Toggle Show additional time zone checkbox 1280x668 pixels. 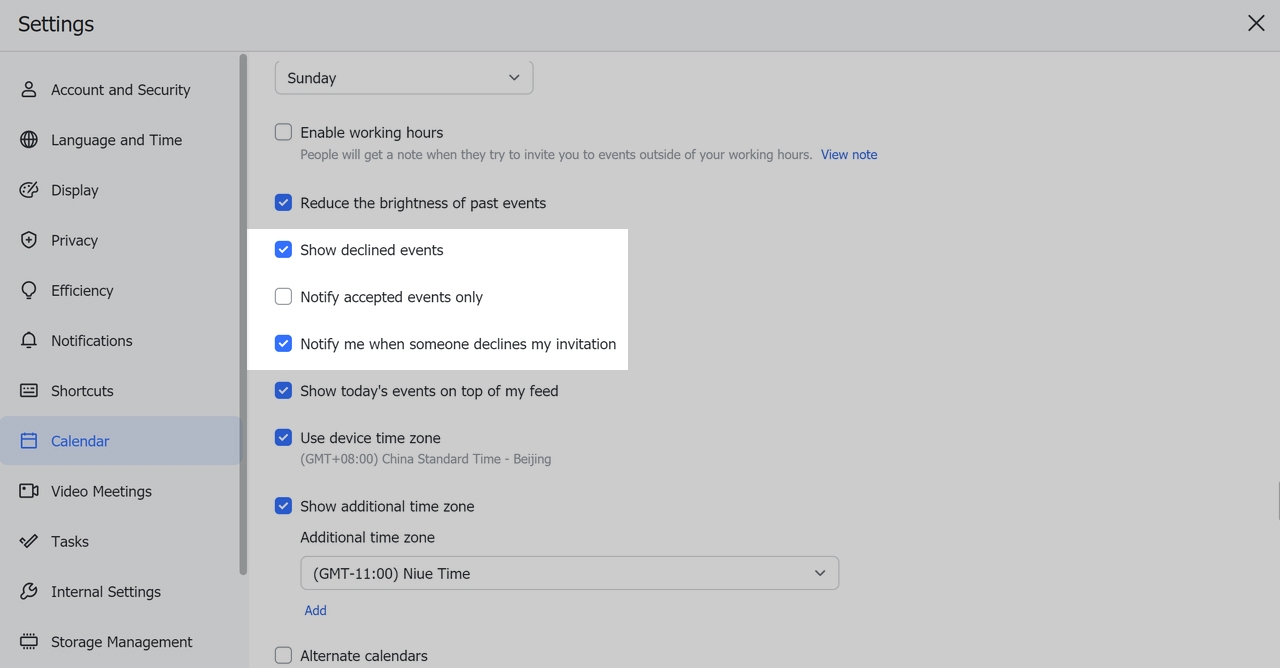pos(284,506)
